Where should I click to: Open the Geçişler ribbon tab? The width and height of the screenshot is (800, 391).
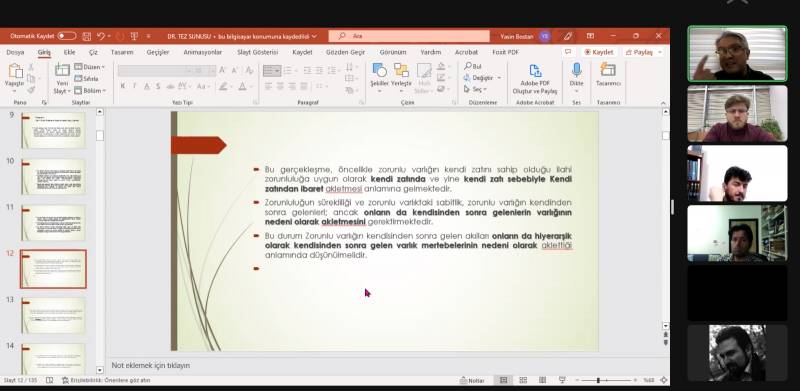(158, 52)
